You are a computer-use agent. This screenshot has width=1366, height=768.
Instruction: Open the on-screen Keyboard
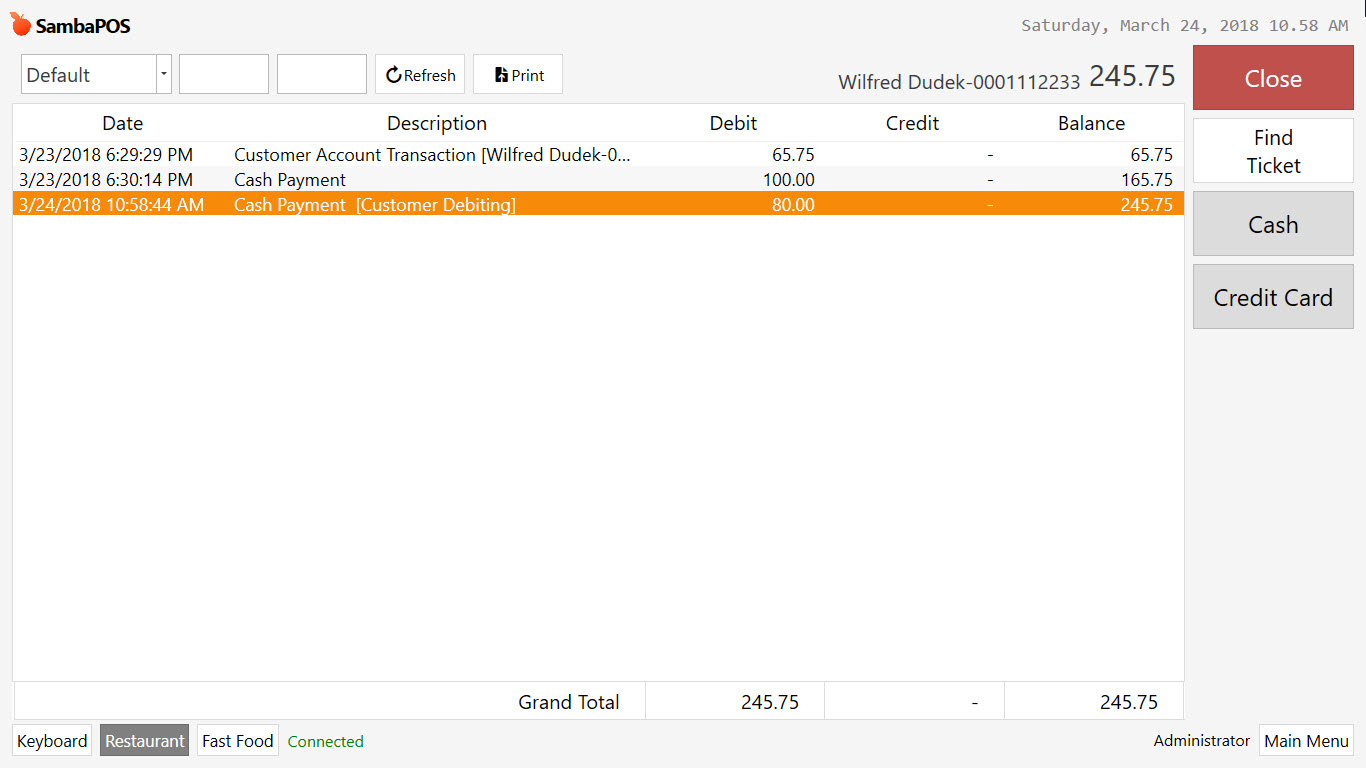pos(51,741)
